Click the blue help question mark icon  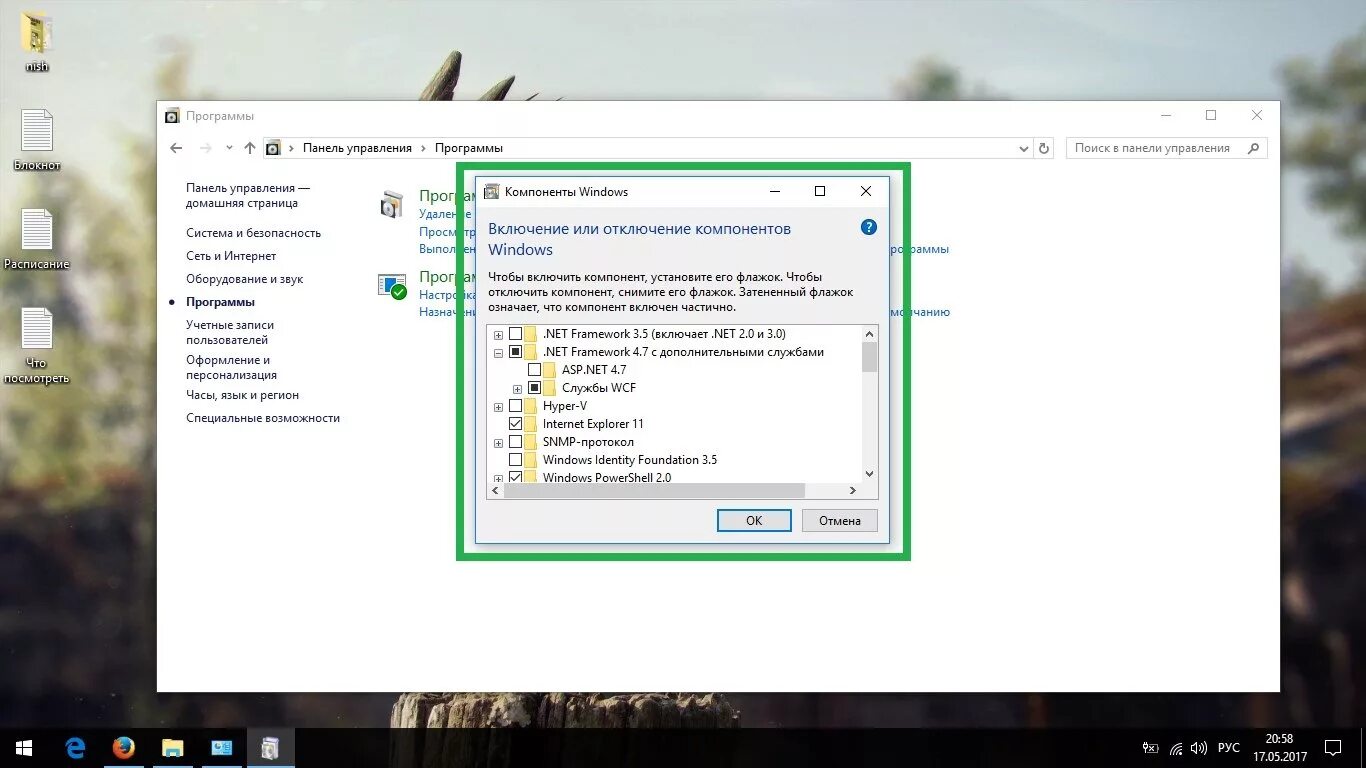tap(869, 227)
